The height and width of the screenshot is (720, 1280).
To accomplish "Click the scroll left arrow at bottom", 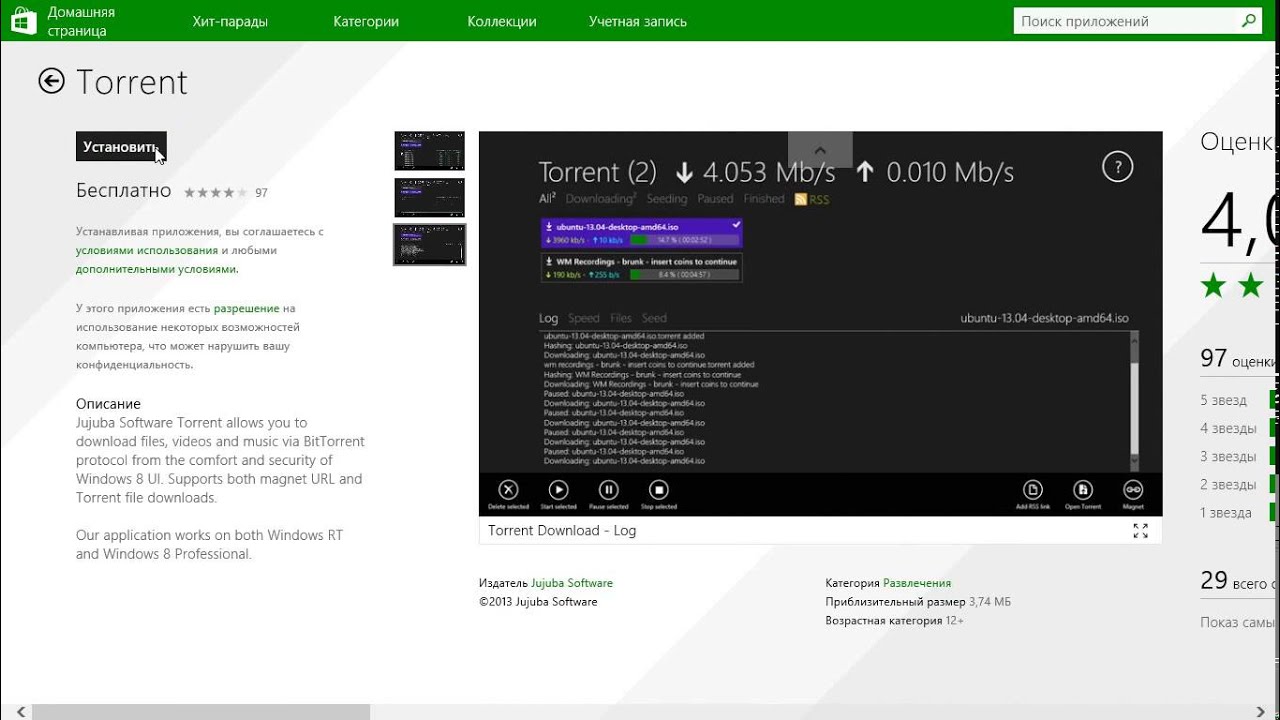I will click(19, 712).
